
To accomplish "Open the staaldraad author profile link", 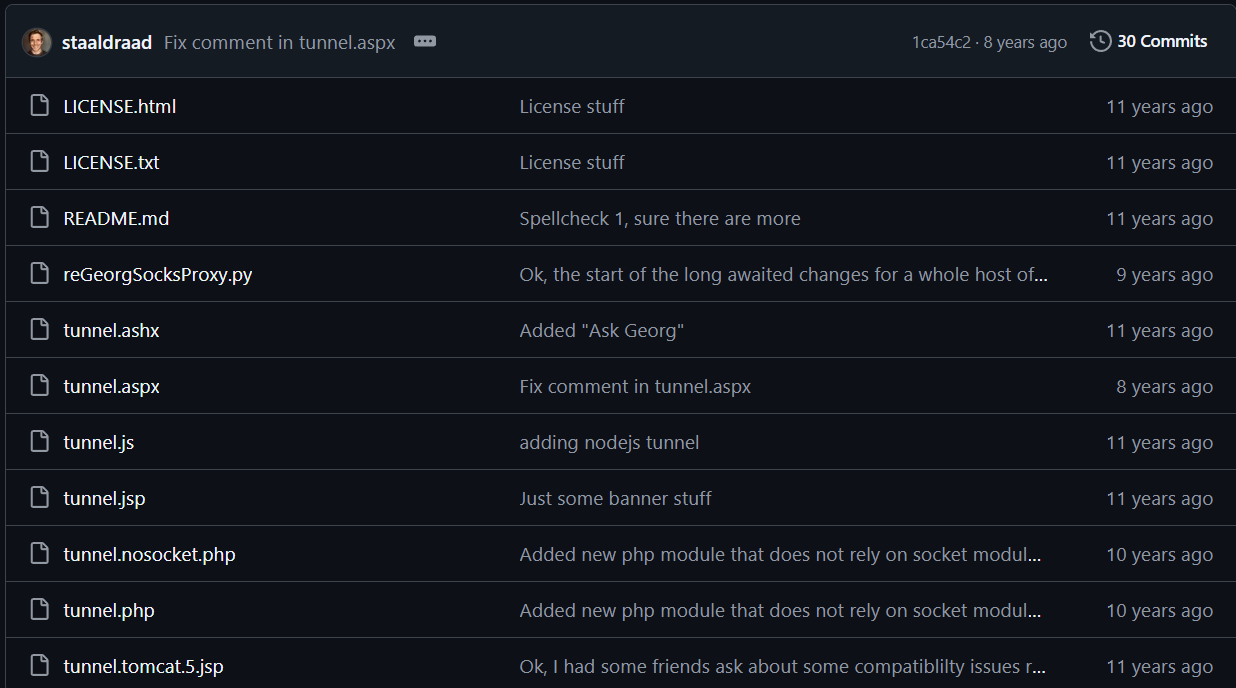I will click(107, 43).
